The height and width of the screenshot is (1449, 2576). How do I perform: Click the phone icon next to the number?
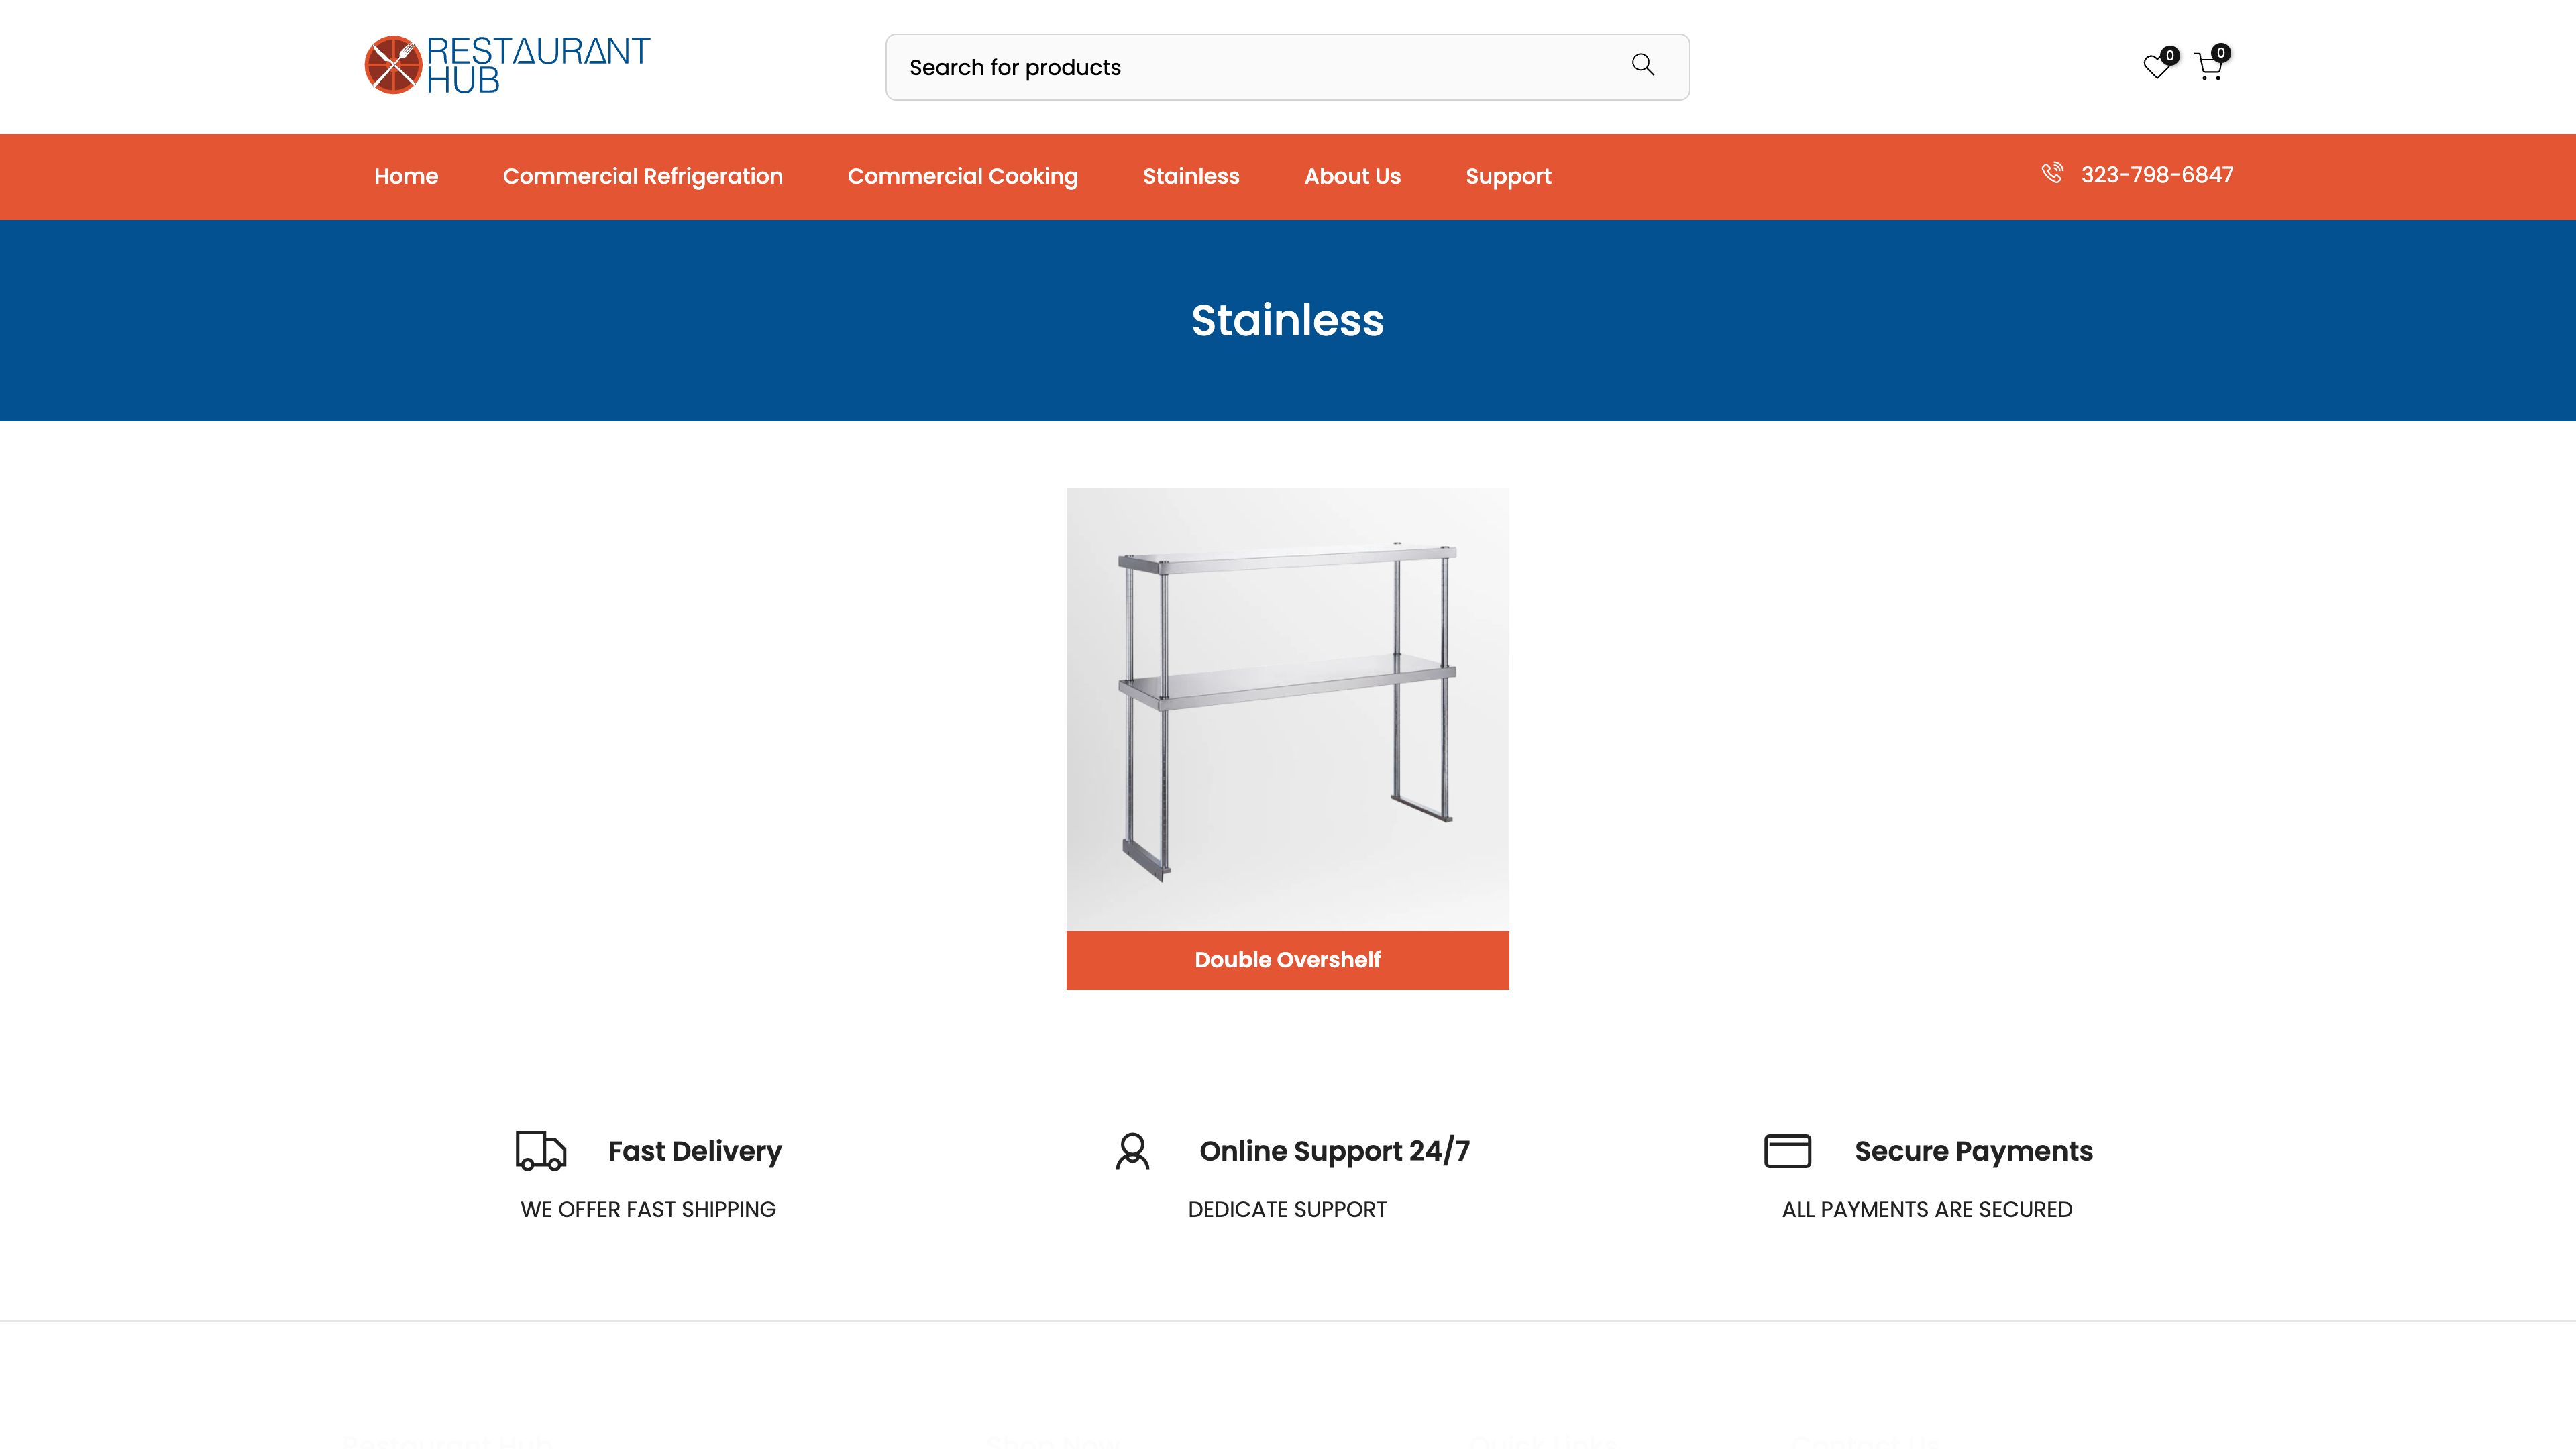click(x=2053, y=173)
